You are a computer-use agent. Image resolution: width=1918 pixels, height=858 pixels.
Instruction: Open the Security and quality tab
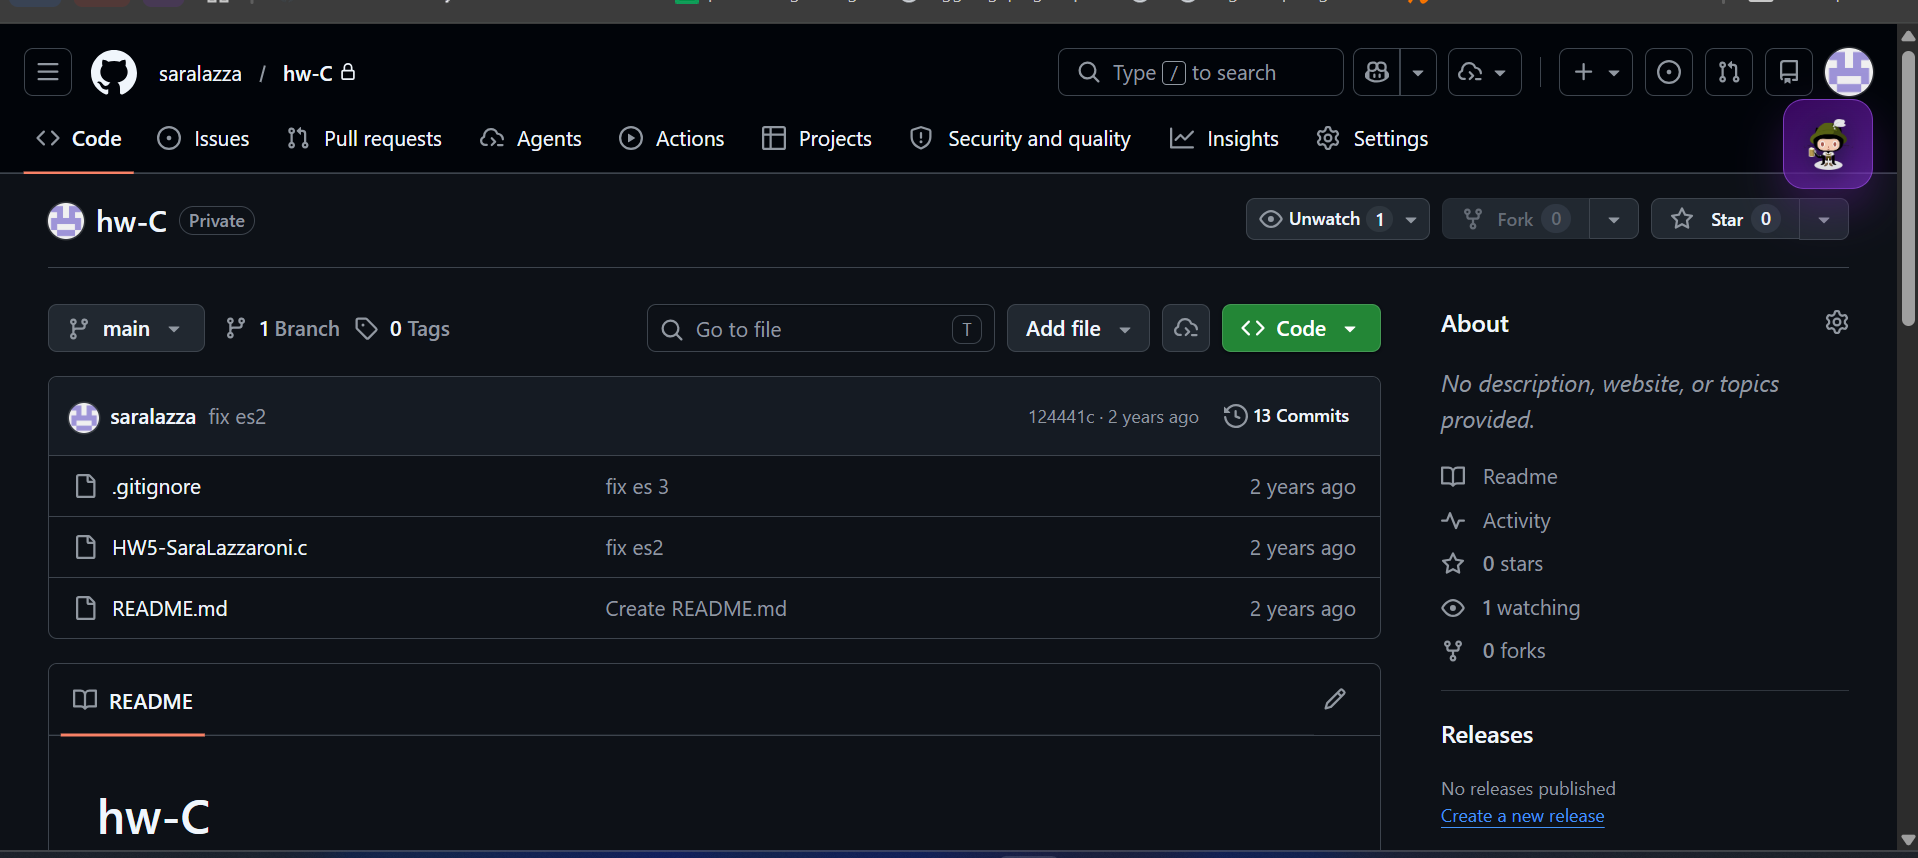tap(1021, 139)
